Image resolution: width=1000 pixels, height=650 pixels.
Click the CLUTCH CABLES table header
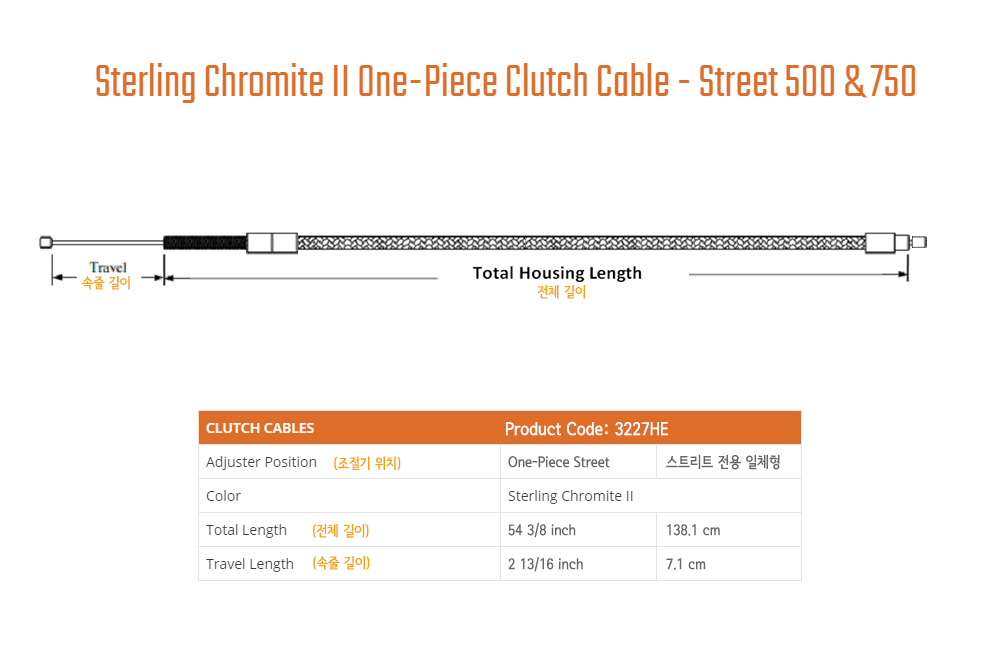[x=260, y=428]
